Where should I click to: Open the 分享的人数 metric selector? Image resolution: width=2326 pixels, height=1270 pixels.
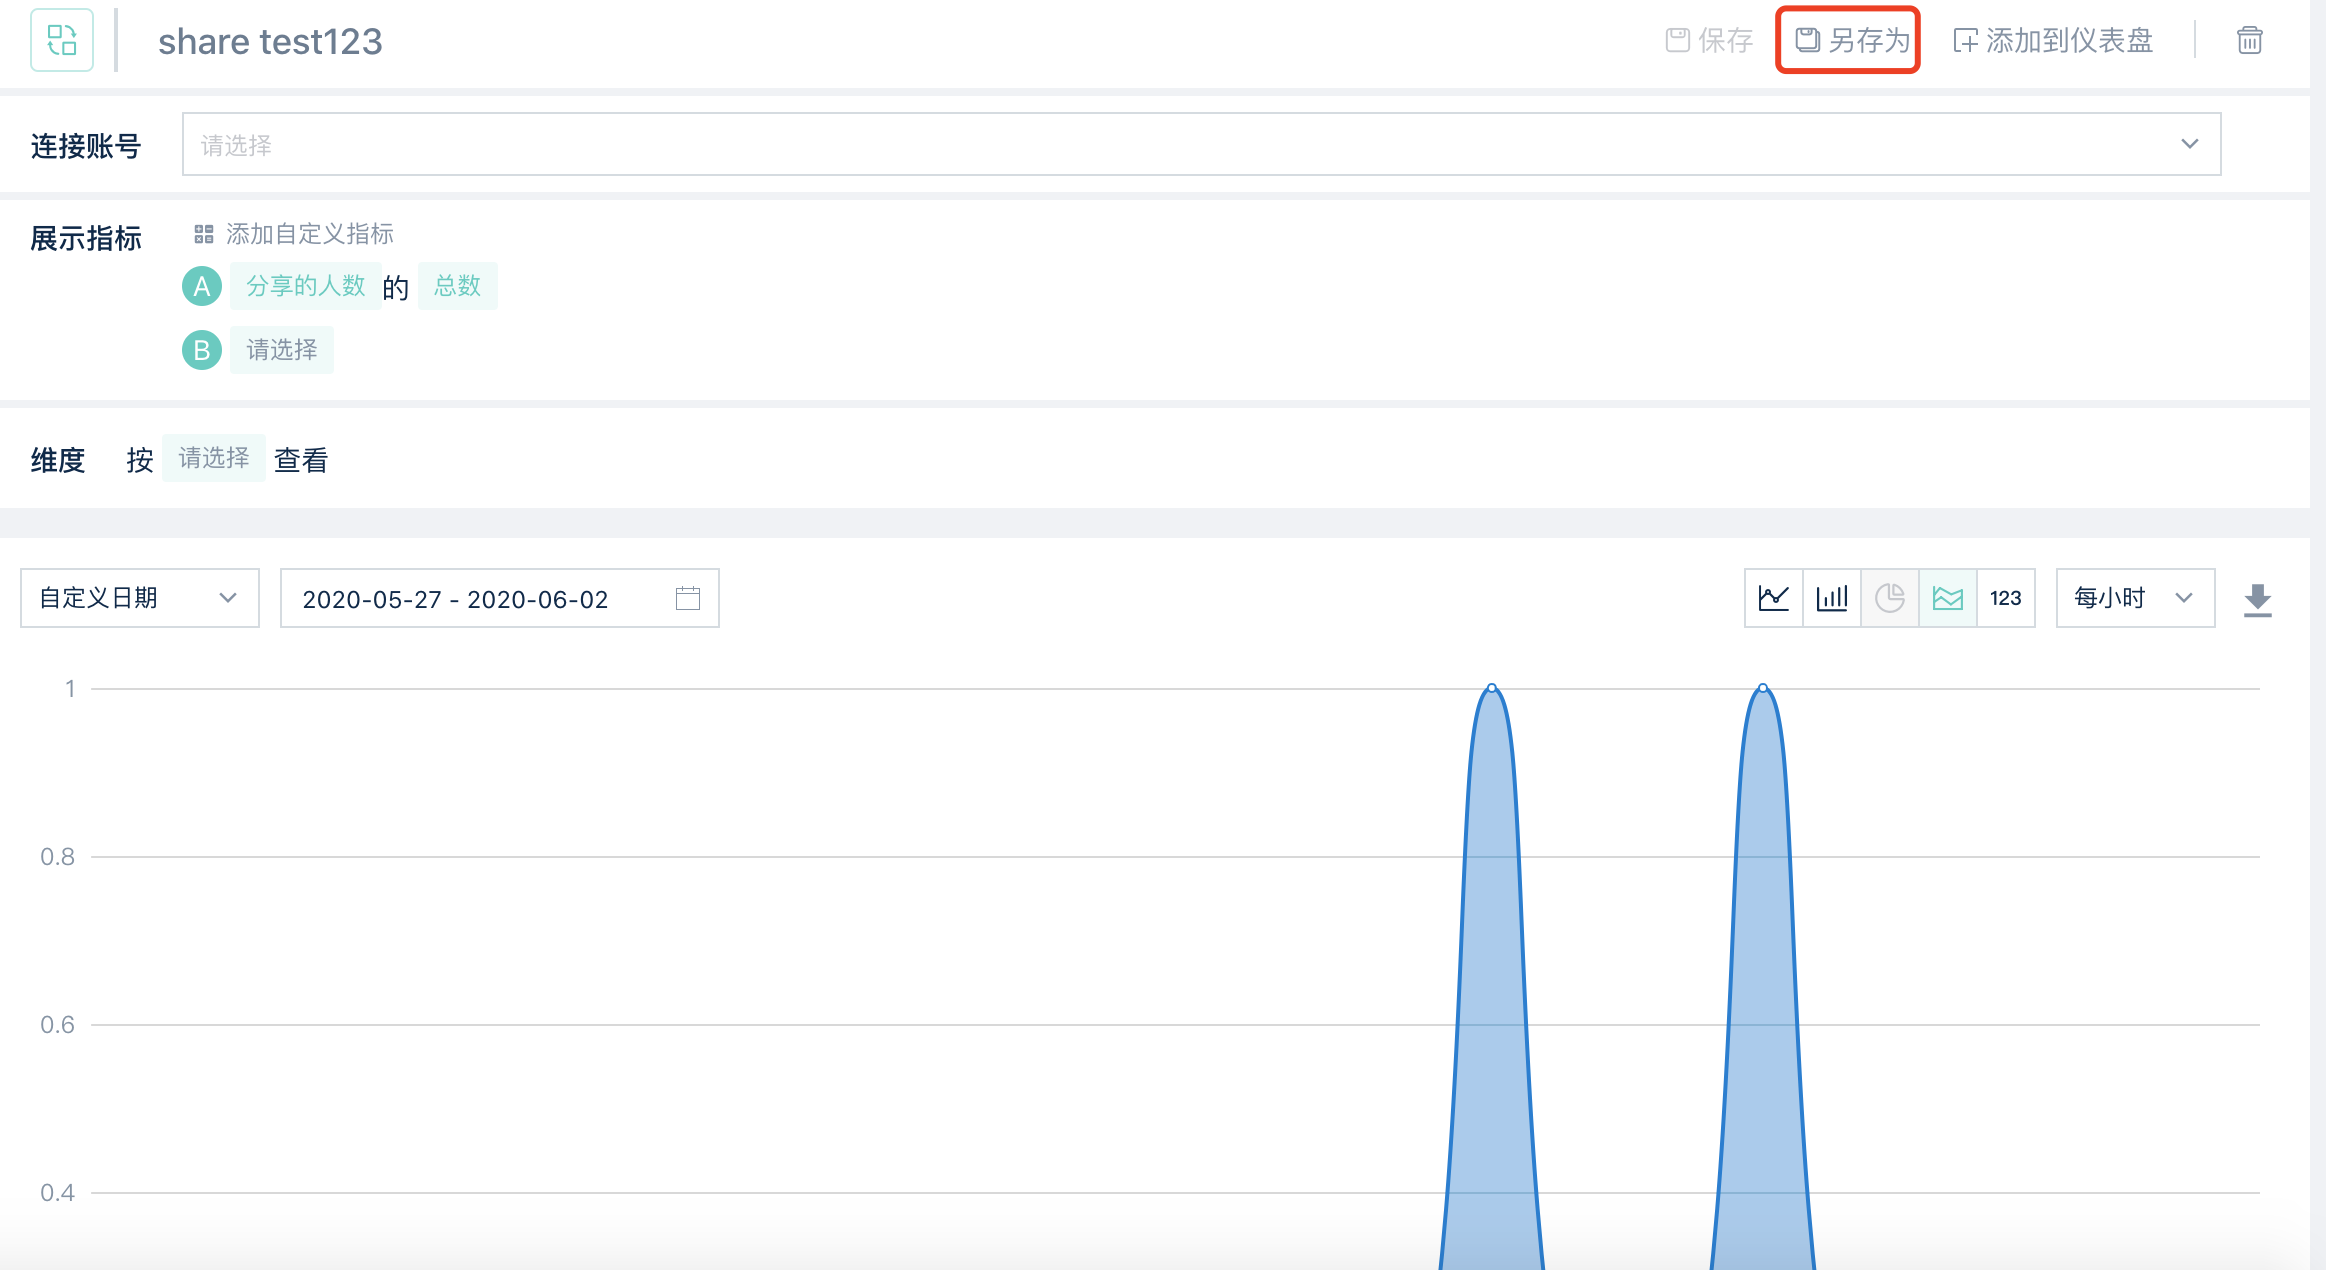[305, 286]
